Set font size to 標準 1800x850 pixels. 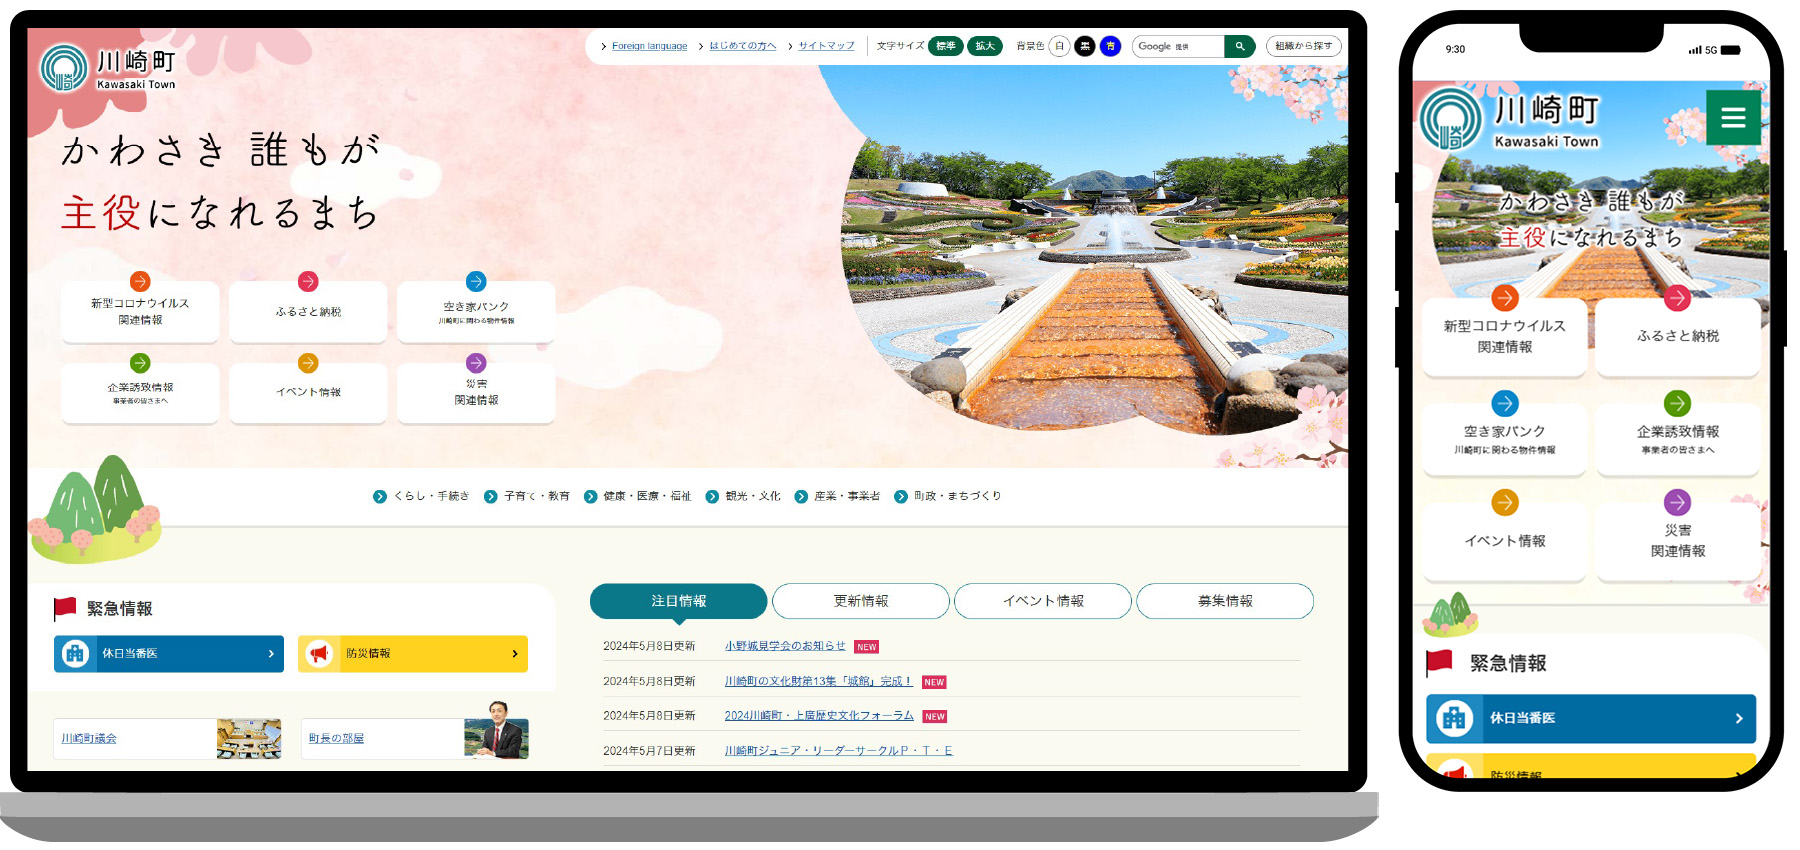[945, 46]
